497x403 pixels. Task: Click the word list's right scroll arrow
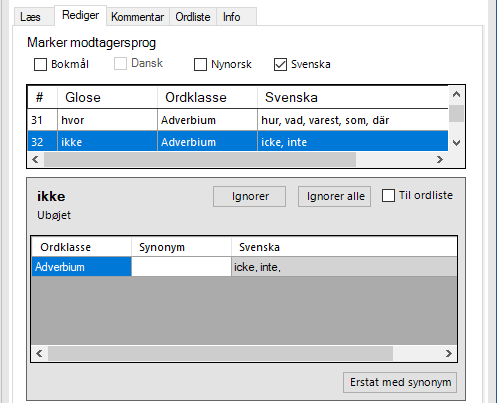coord(440,160)
